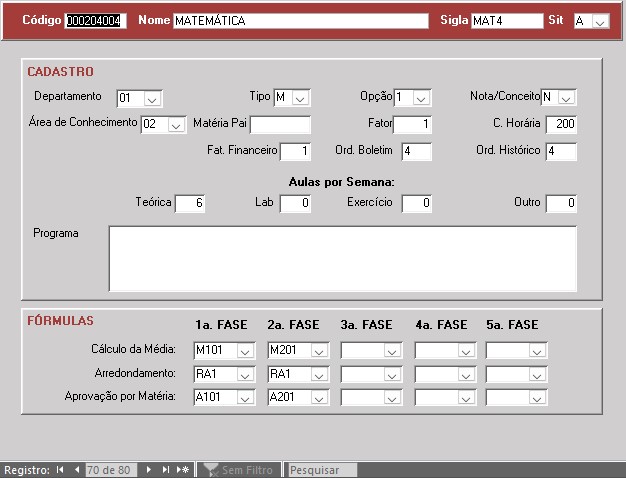This screenshot has width=626, height=478.
Task: Expand 3a. FASE Arredondamento dropdown
Action: tap(392, 375)
